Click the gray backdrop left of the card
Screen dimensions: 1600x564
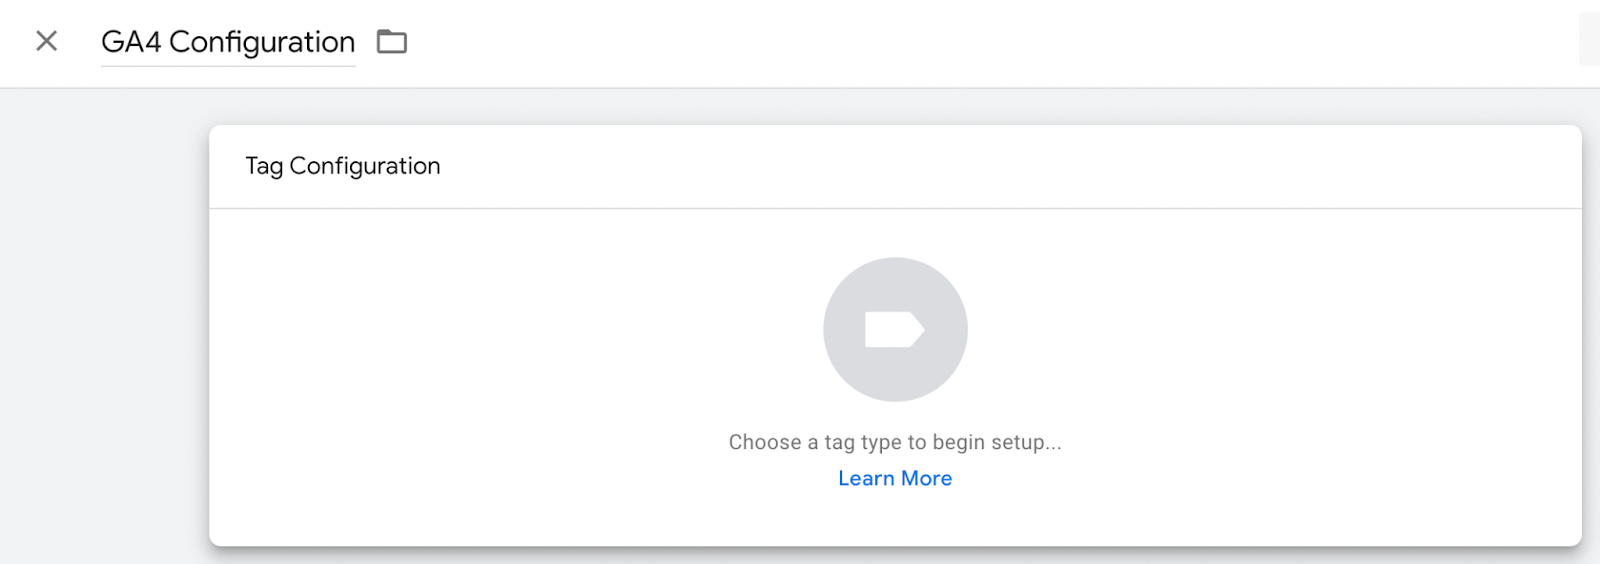(104, 326)
